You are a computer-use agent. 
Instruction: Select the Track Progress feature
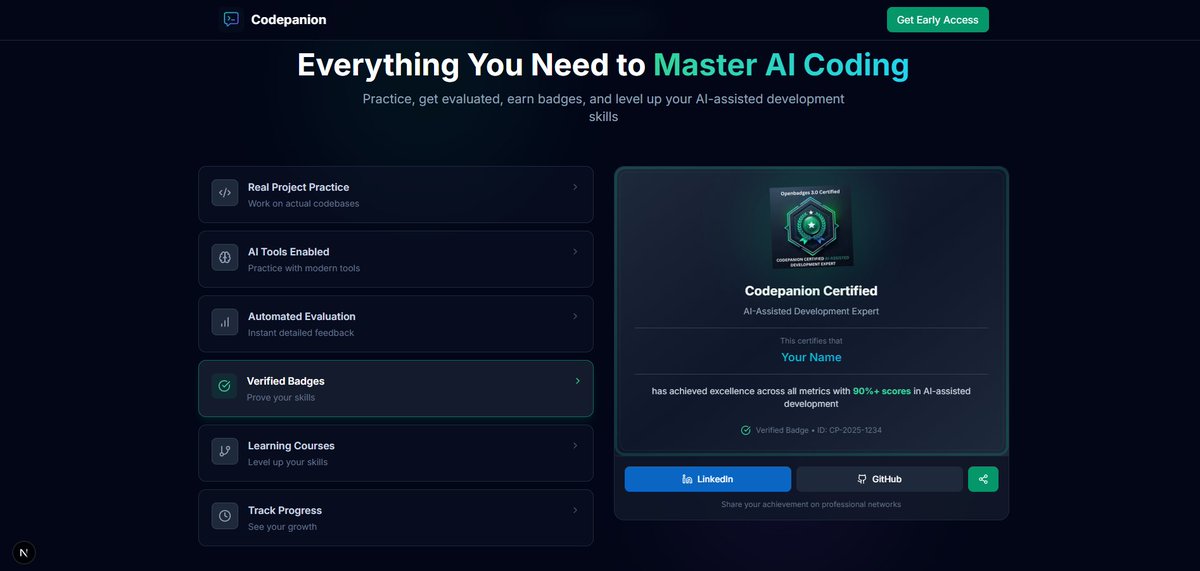pyautogui.click(x=395, y=517)
